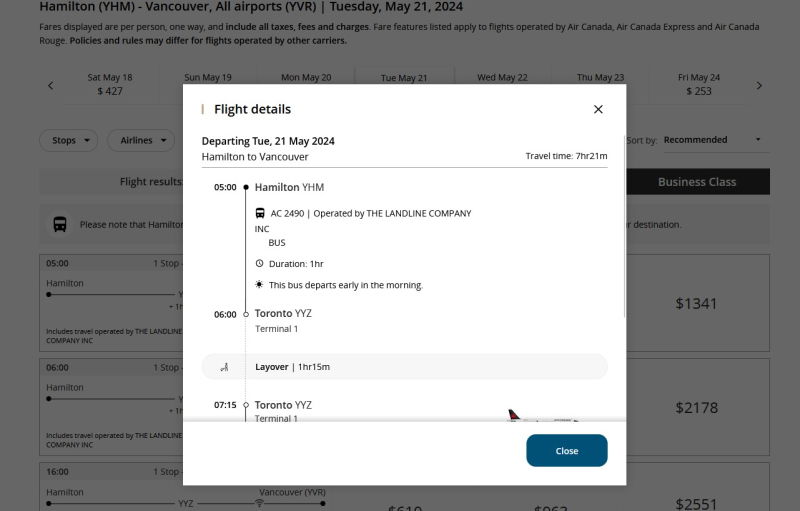
Task: Select the Fri May 24 date tab
Action: tap(699, 85)
